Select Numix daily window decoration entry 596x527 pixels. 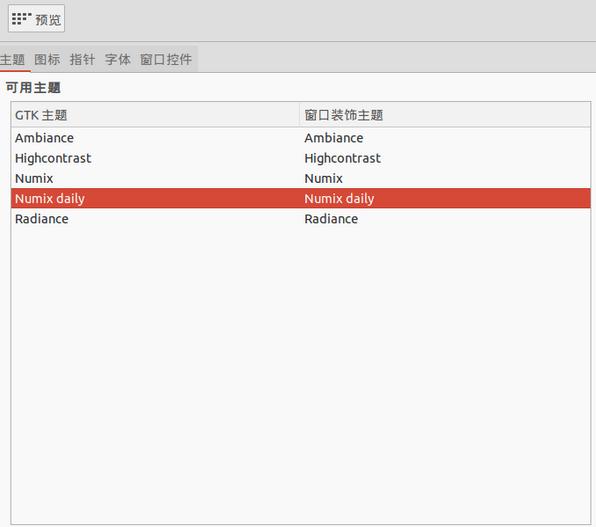coord(339,198)
